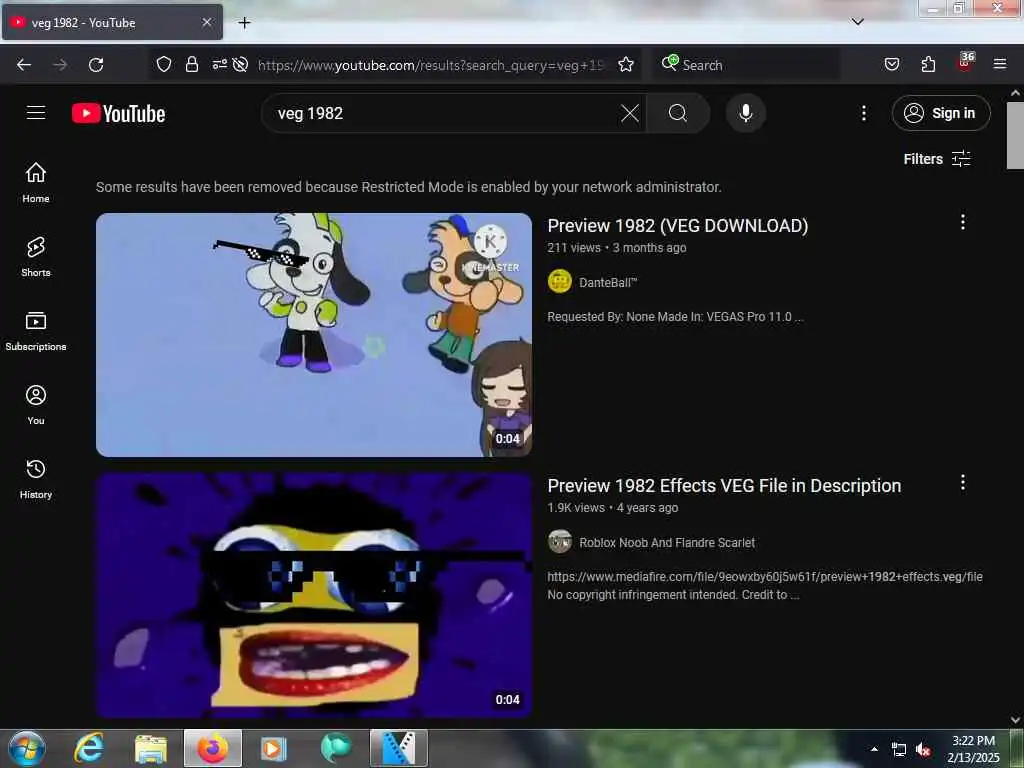Image resolution: width=1024 pixels, height=768 pixels.
Task: Click the YouTube search magnifier button
Action: [x=678, y=113]
